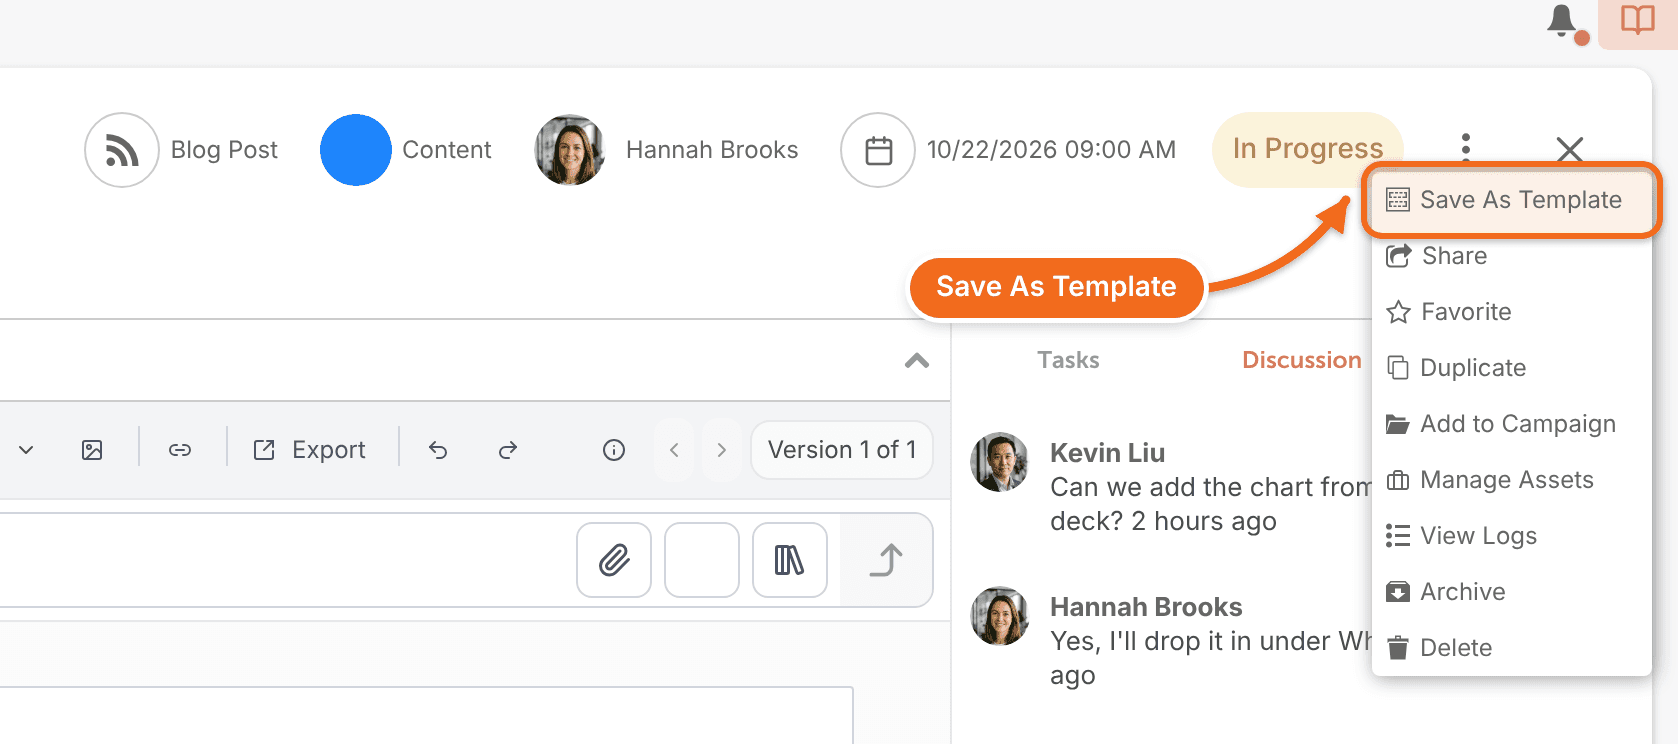Viewport: 1678px width, 744px height.
Task: Click the Content category label
Action: (x=447, y=150)
